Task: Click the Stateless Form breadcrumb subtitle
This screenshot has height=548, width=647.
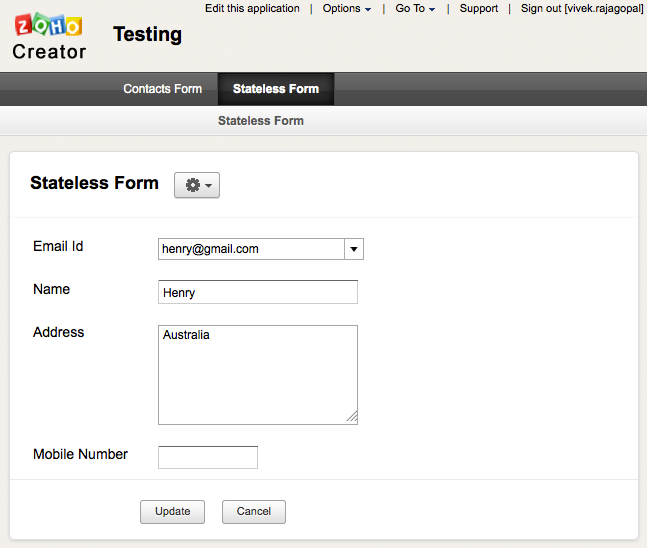Action: click(261, 120)
